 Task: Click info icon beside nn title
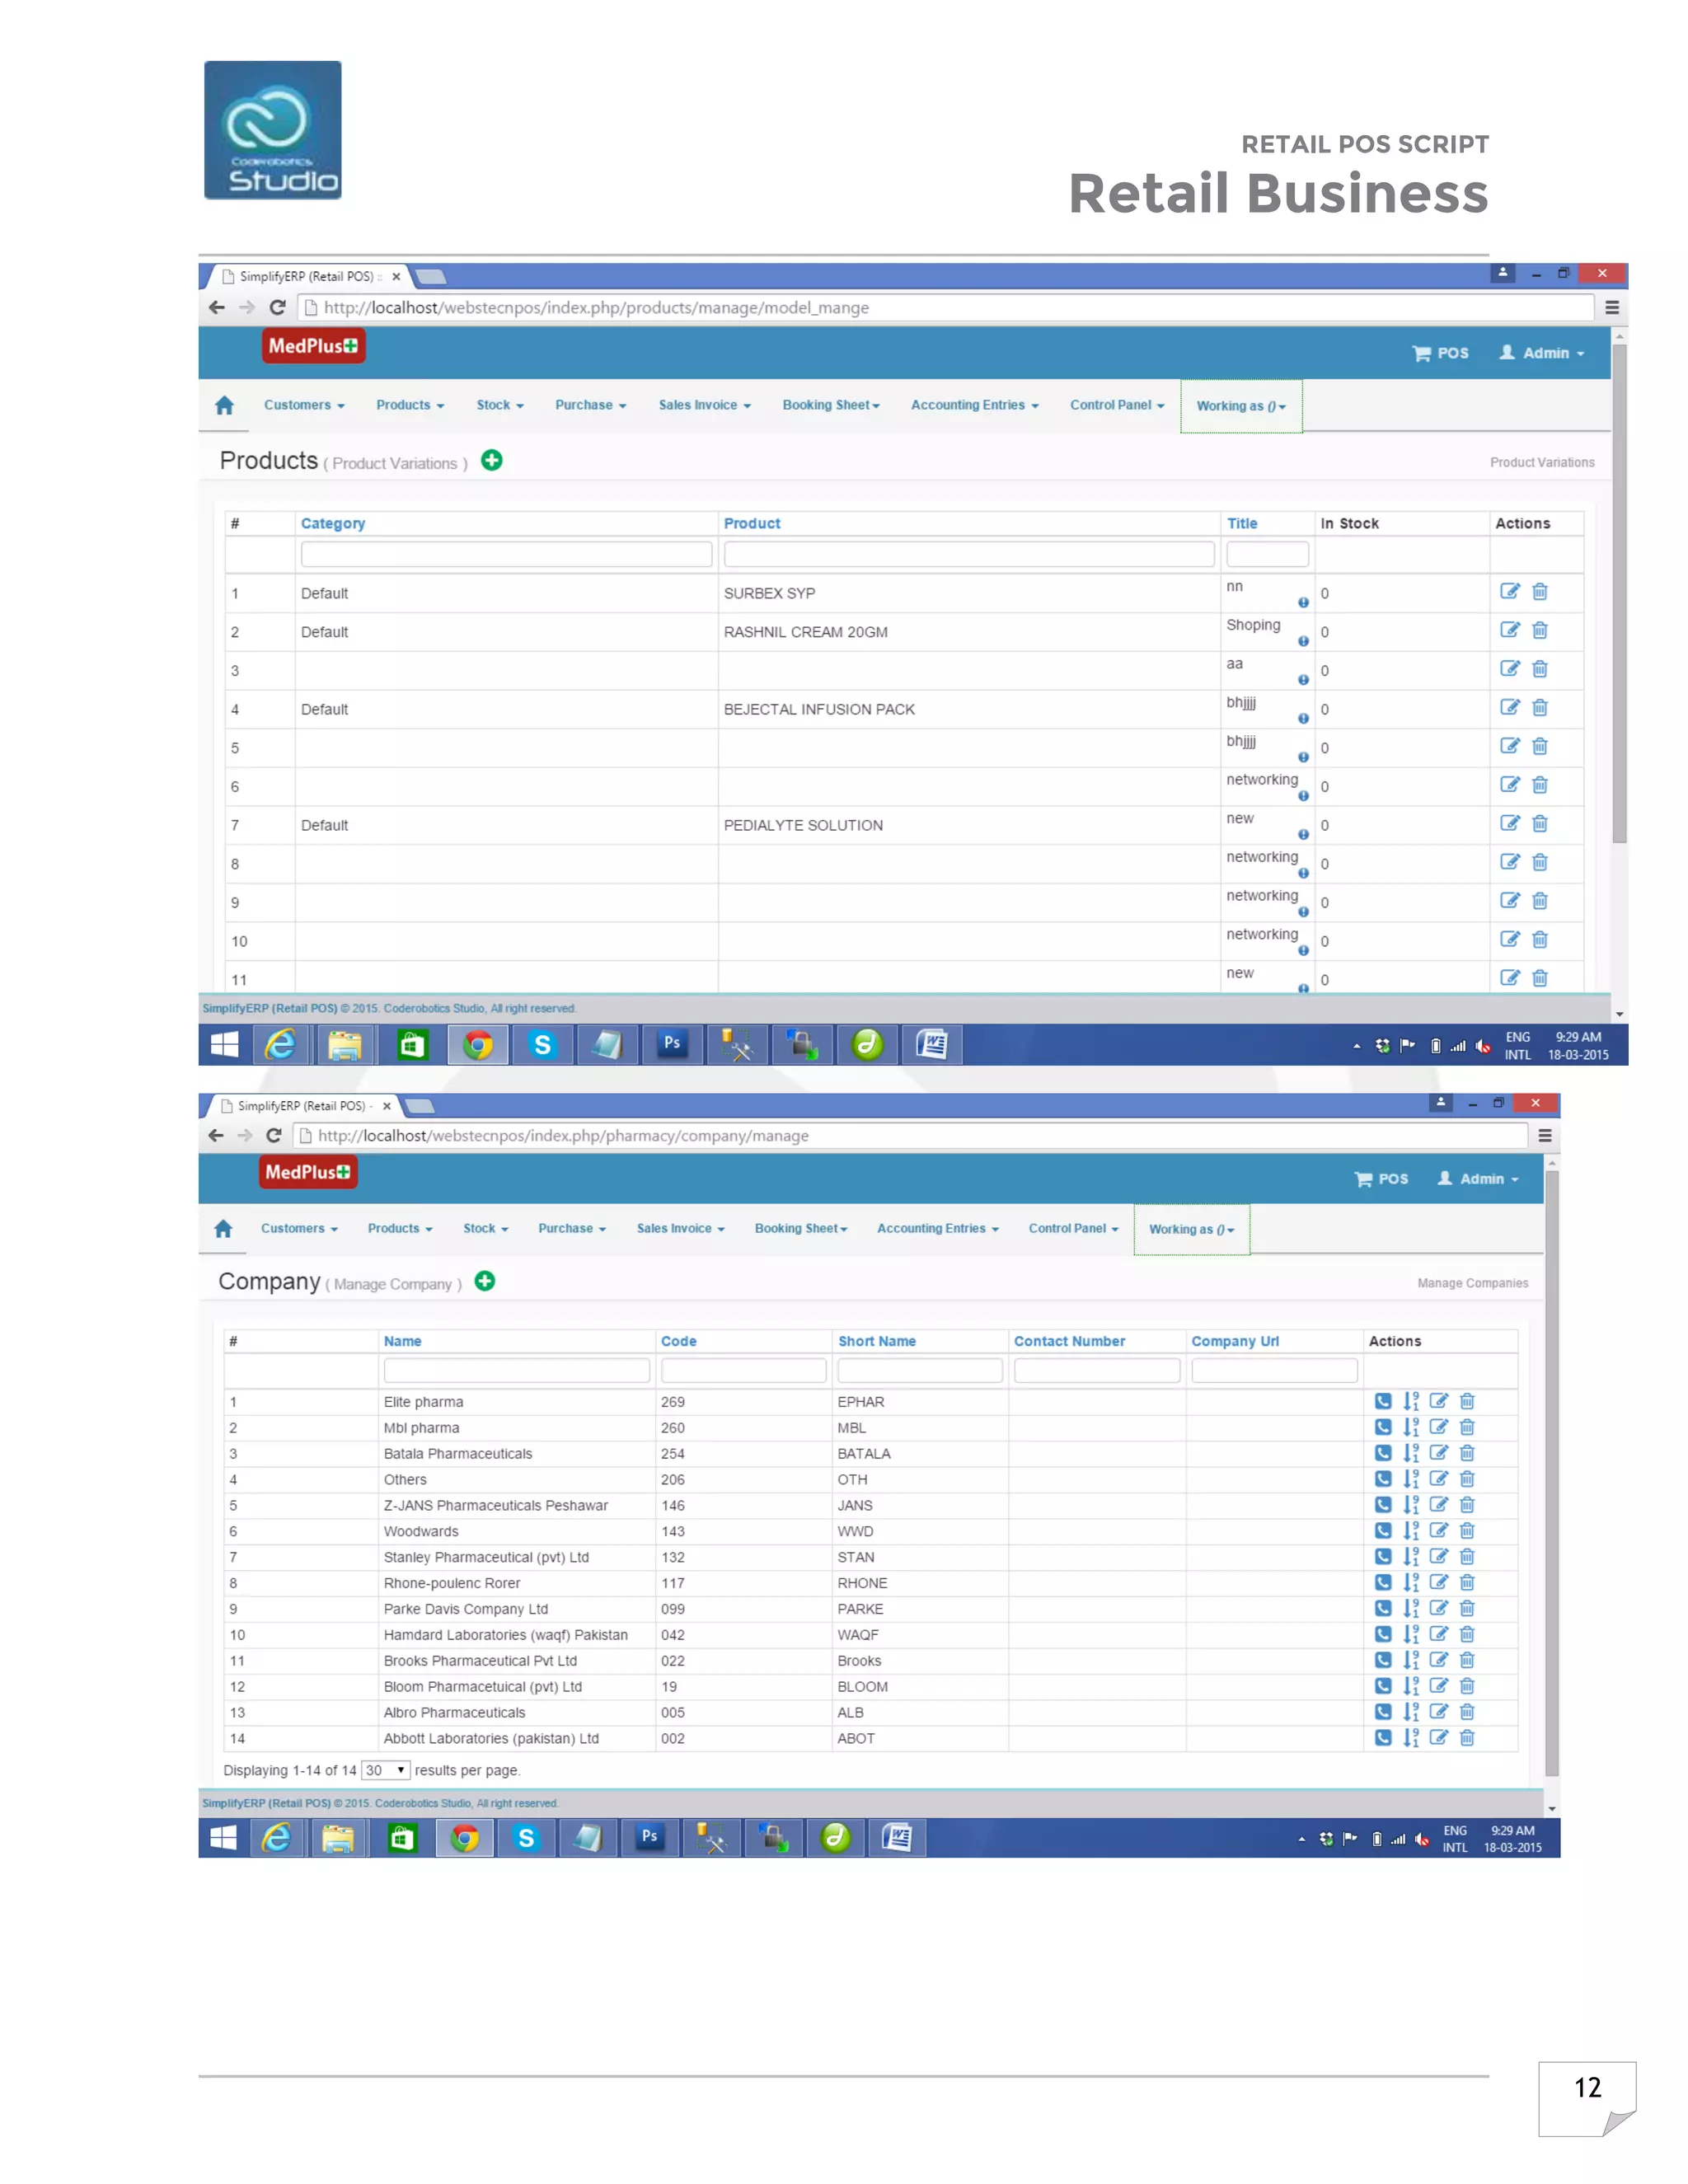click(1303, 602)
